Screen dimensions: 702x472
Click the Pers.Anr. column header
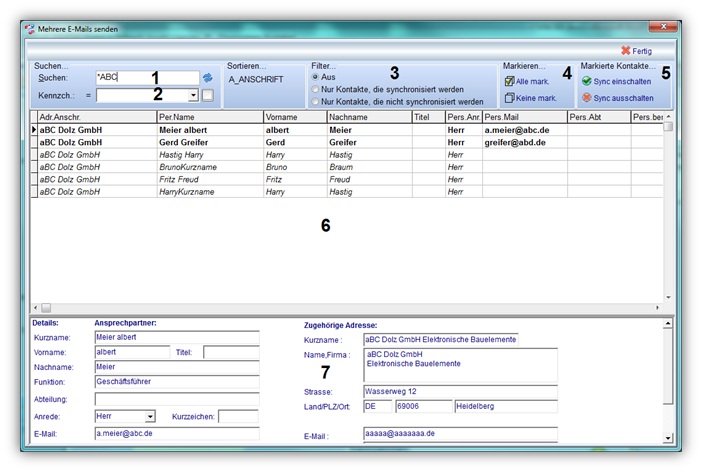[464, 117]
